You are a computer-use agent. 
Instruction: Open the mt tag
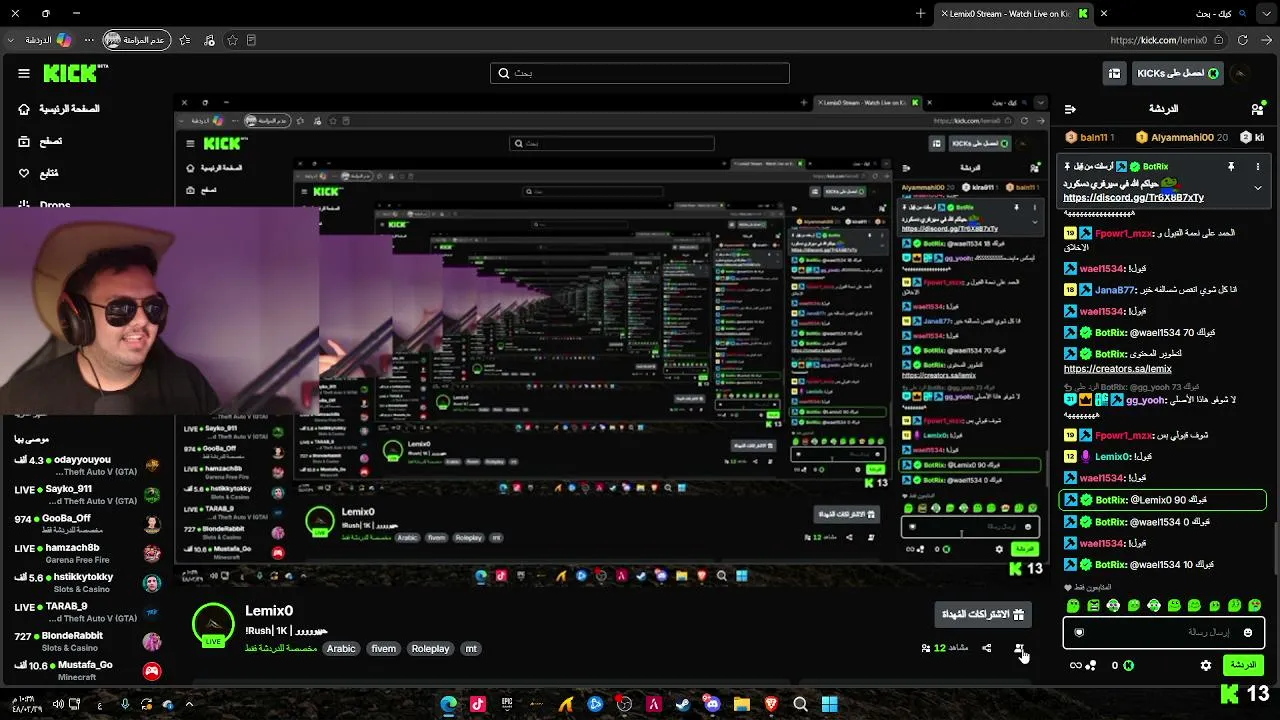[x=471, y=648]
